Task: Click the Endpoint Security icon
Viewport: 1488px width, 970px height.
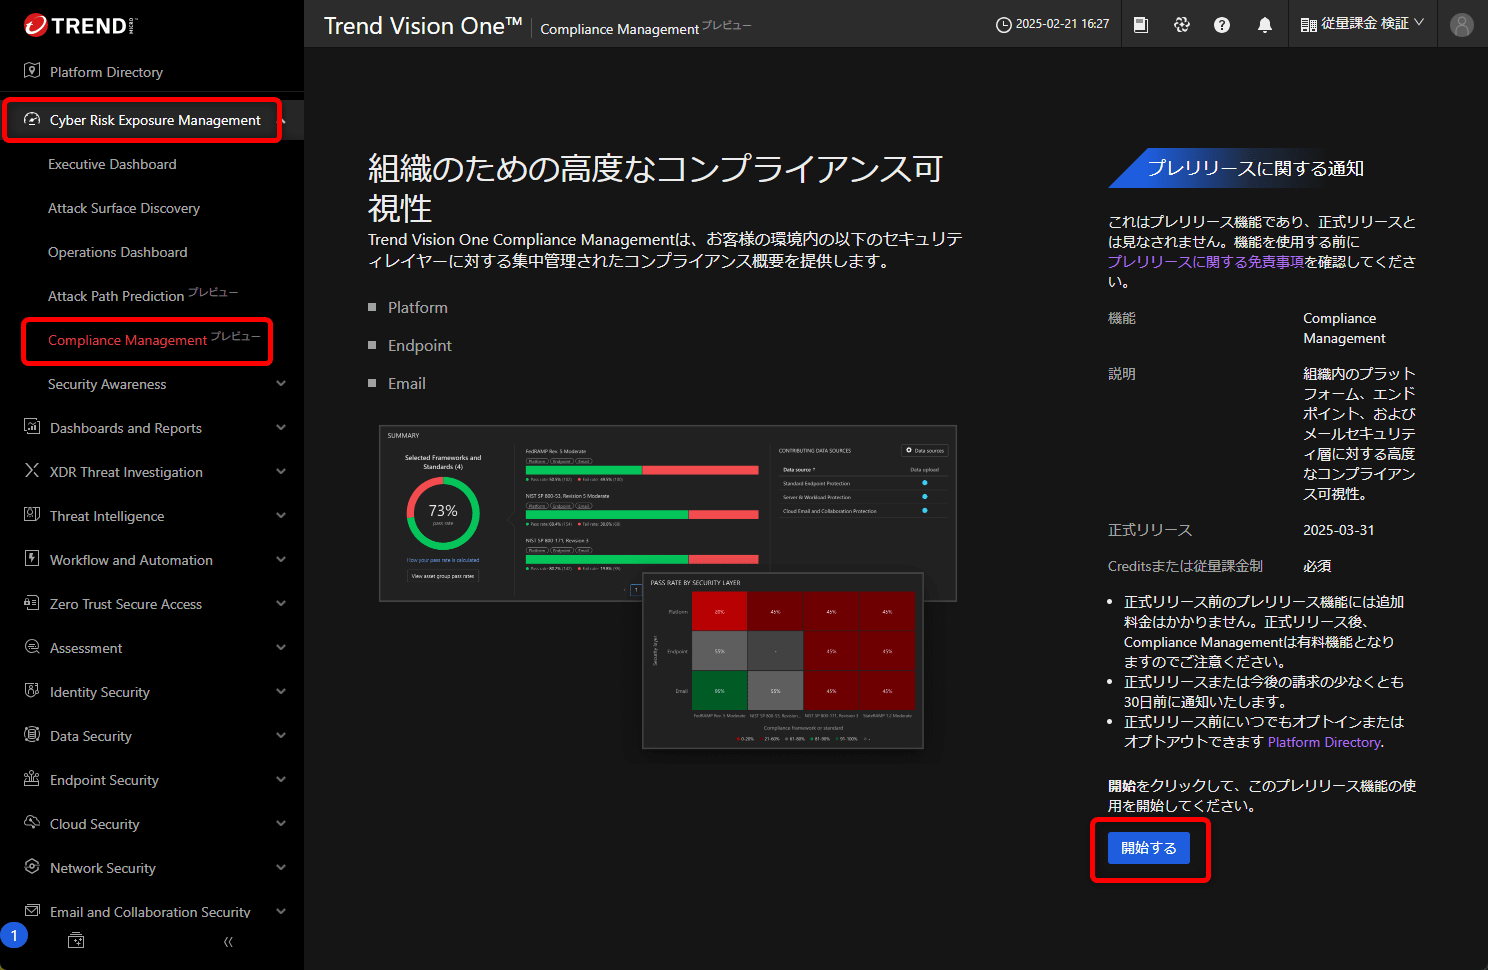Action: click(32, 779)
